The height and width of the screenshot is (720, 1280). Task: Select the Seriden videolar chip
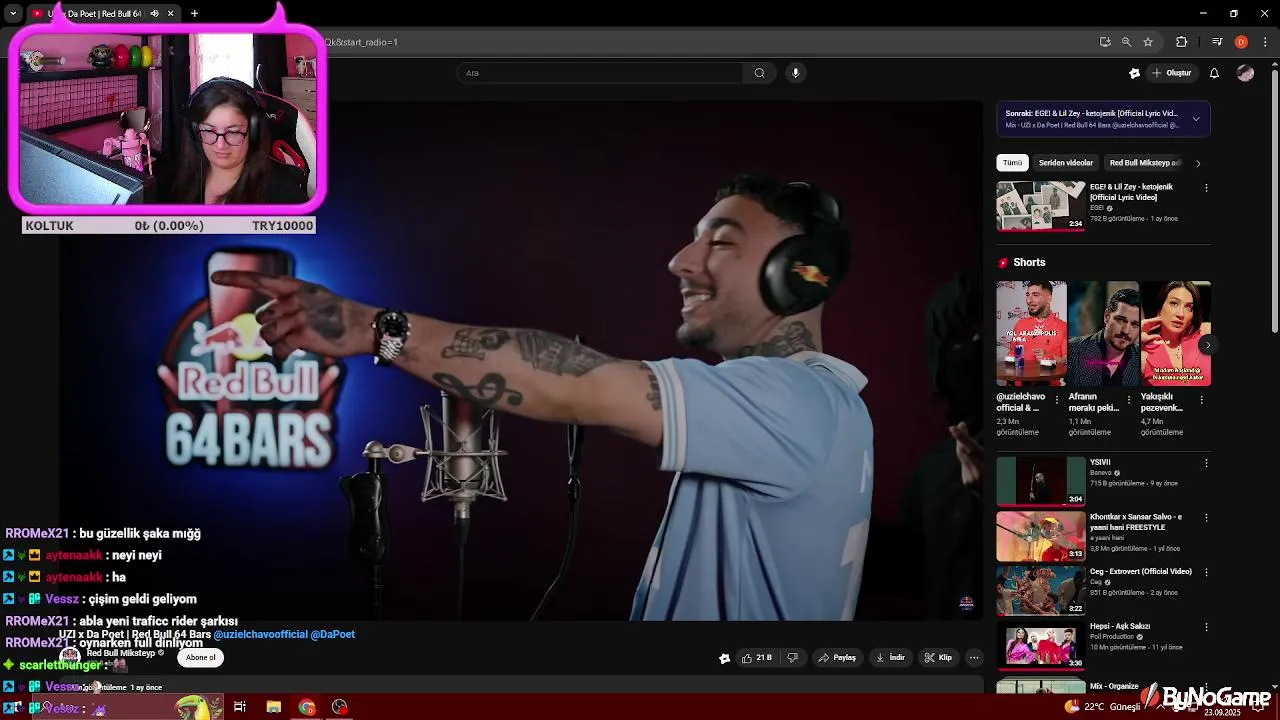1066,163
